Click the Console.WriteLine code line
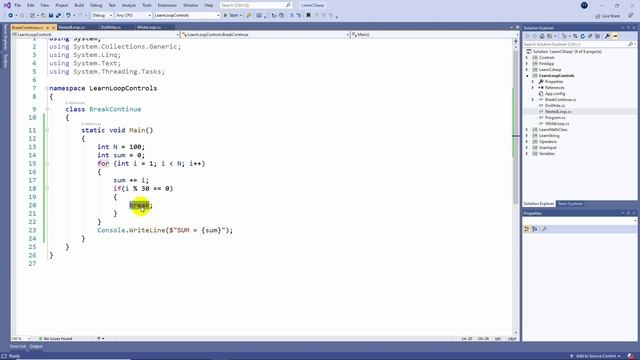This screenshot has height=360, width=640. (165, 230)
